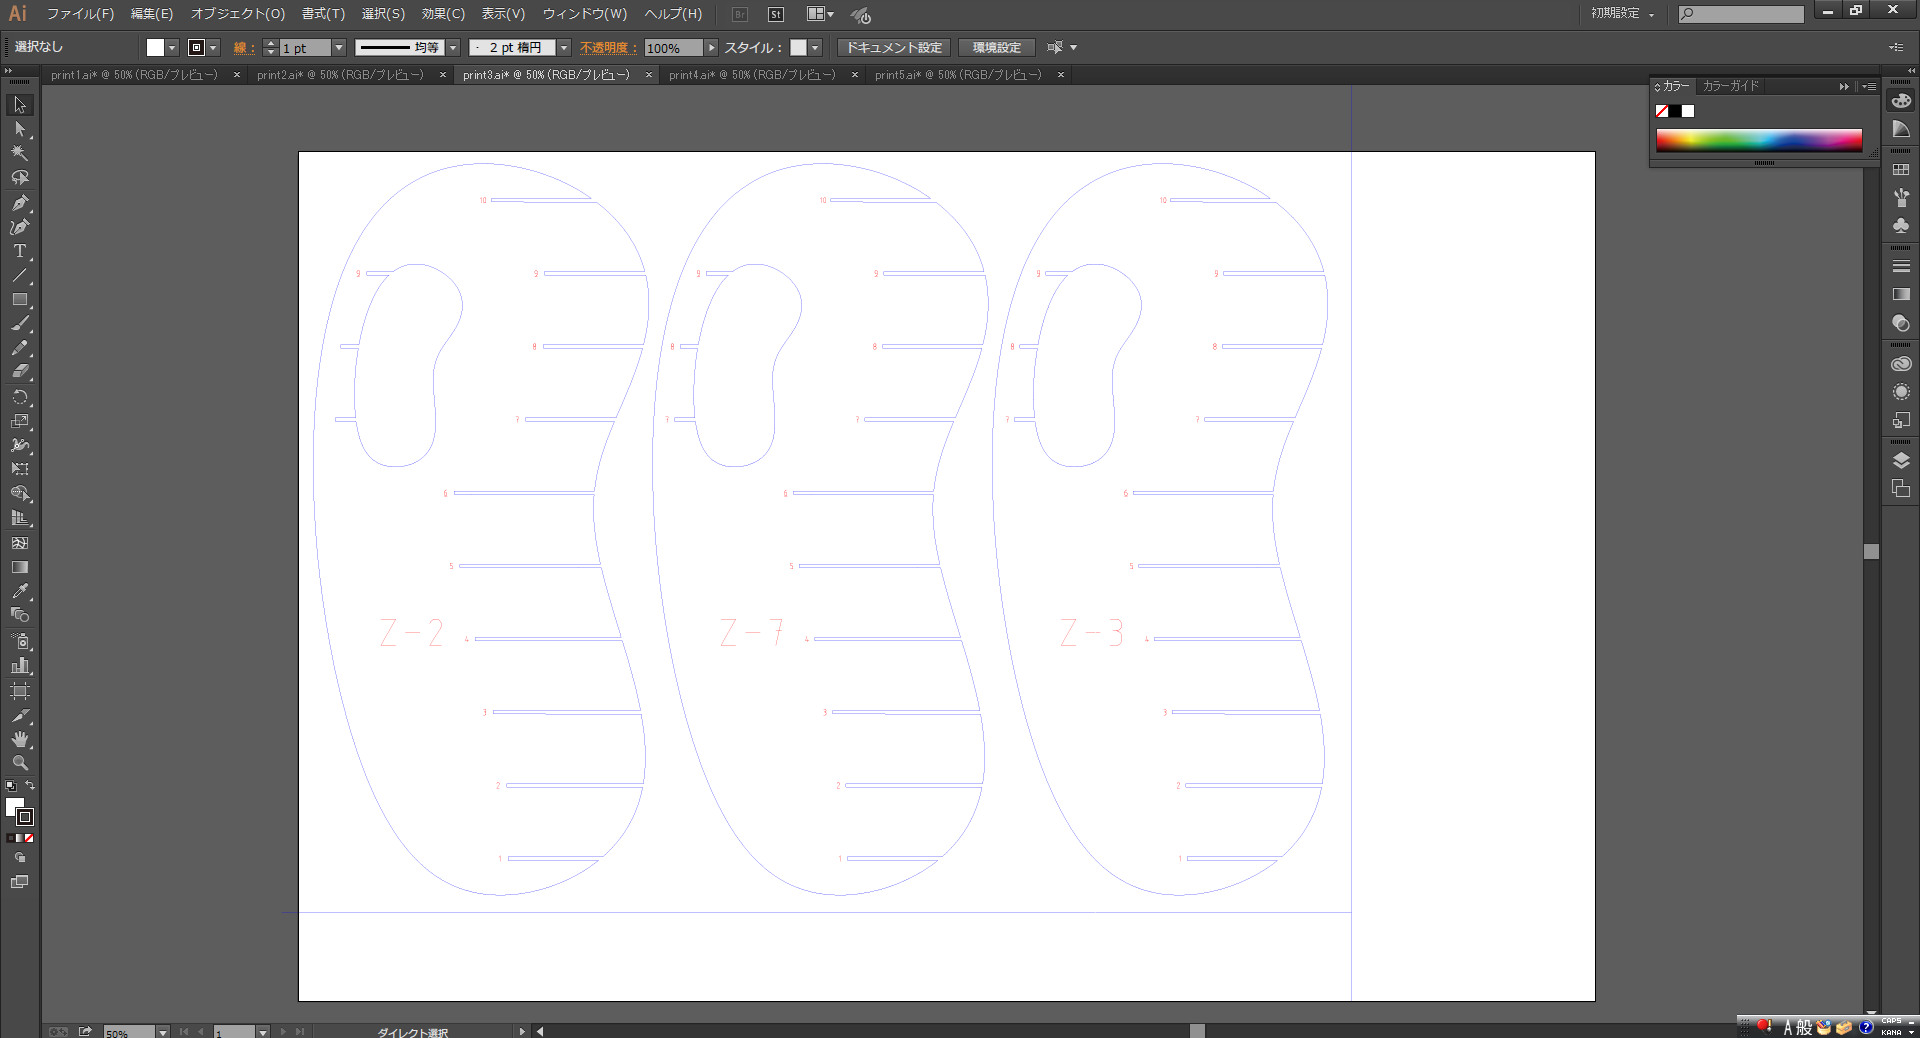Open the Symbols panel club icon
The height and width of the screenshot is (1038, 1920).
tap(1901, 226)
